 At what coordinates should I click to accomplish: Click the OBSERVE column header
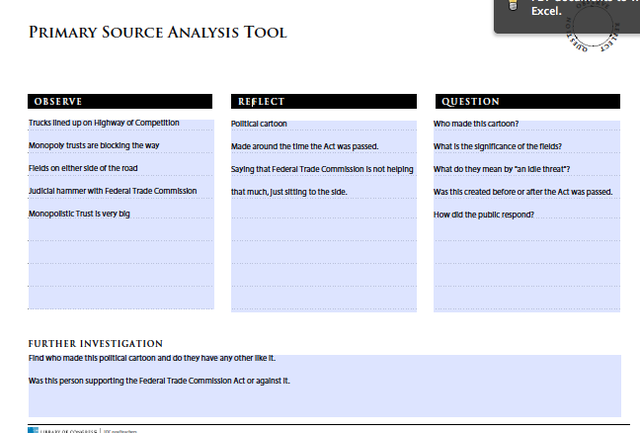(x=120, y=102)
